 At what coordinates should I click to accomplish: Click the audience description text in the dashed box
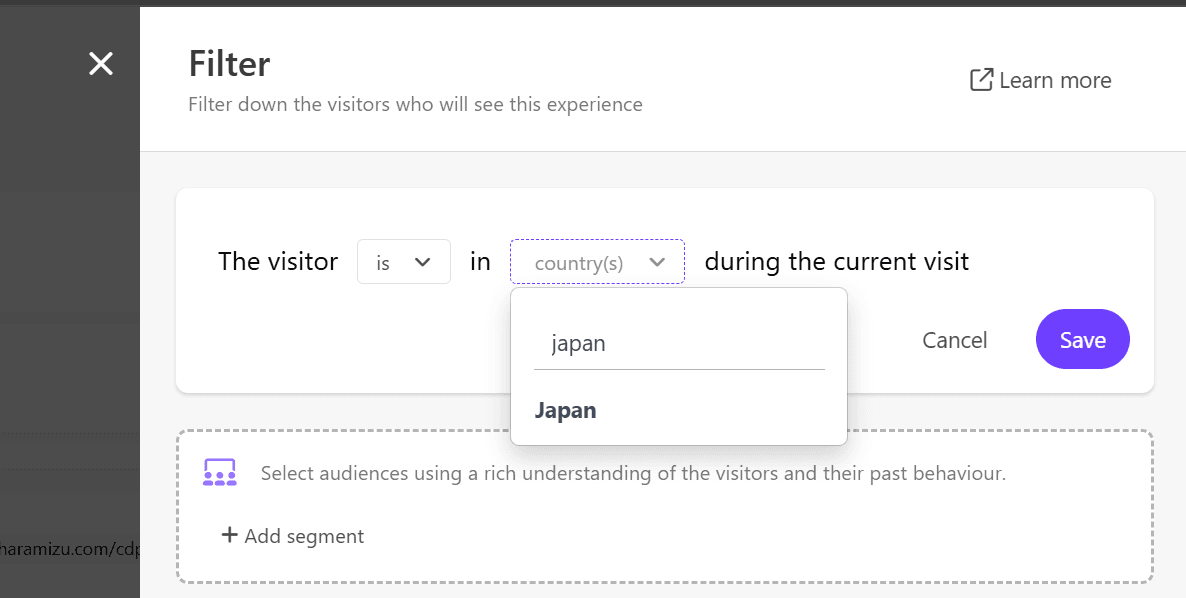(633, 473)
